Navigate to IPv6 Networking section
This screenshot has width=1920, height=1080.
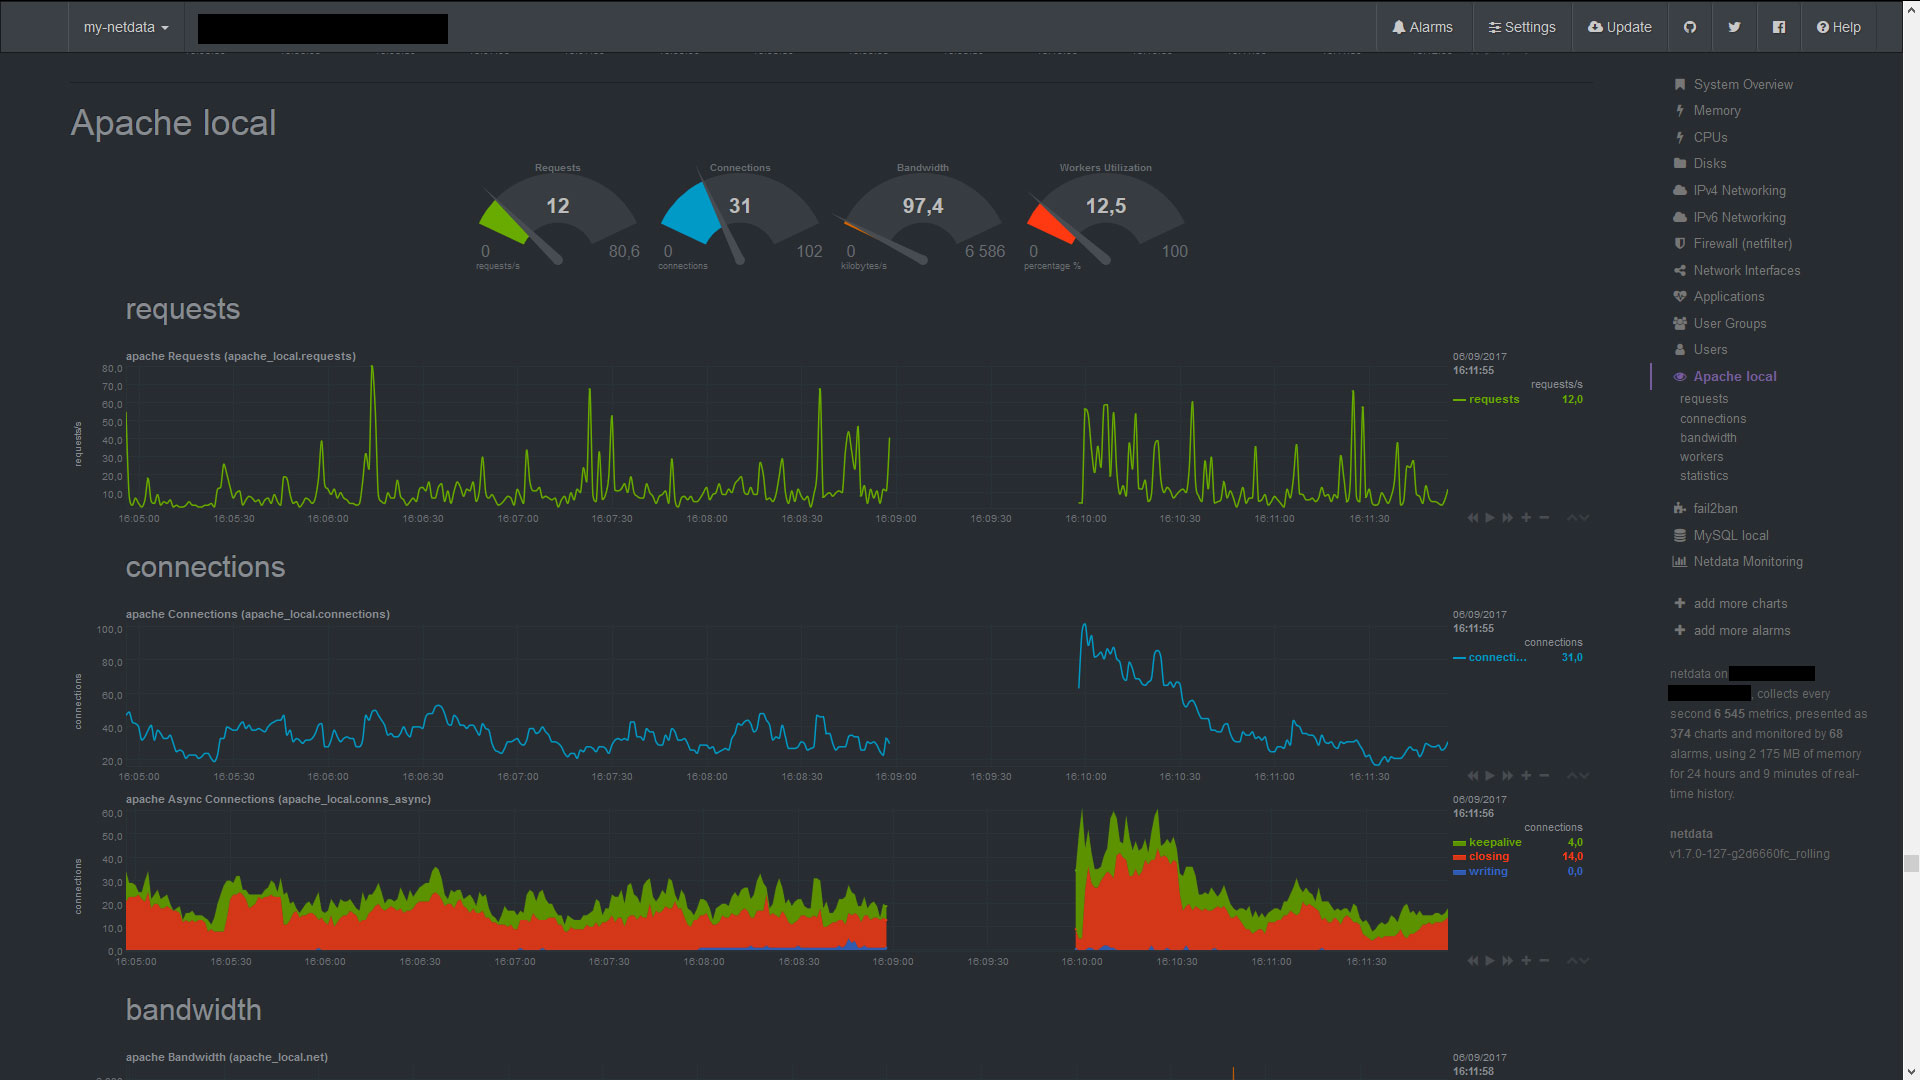tap(1739, 218)
